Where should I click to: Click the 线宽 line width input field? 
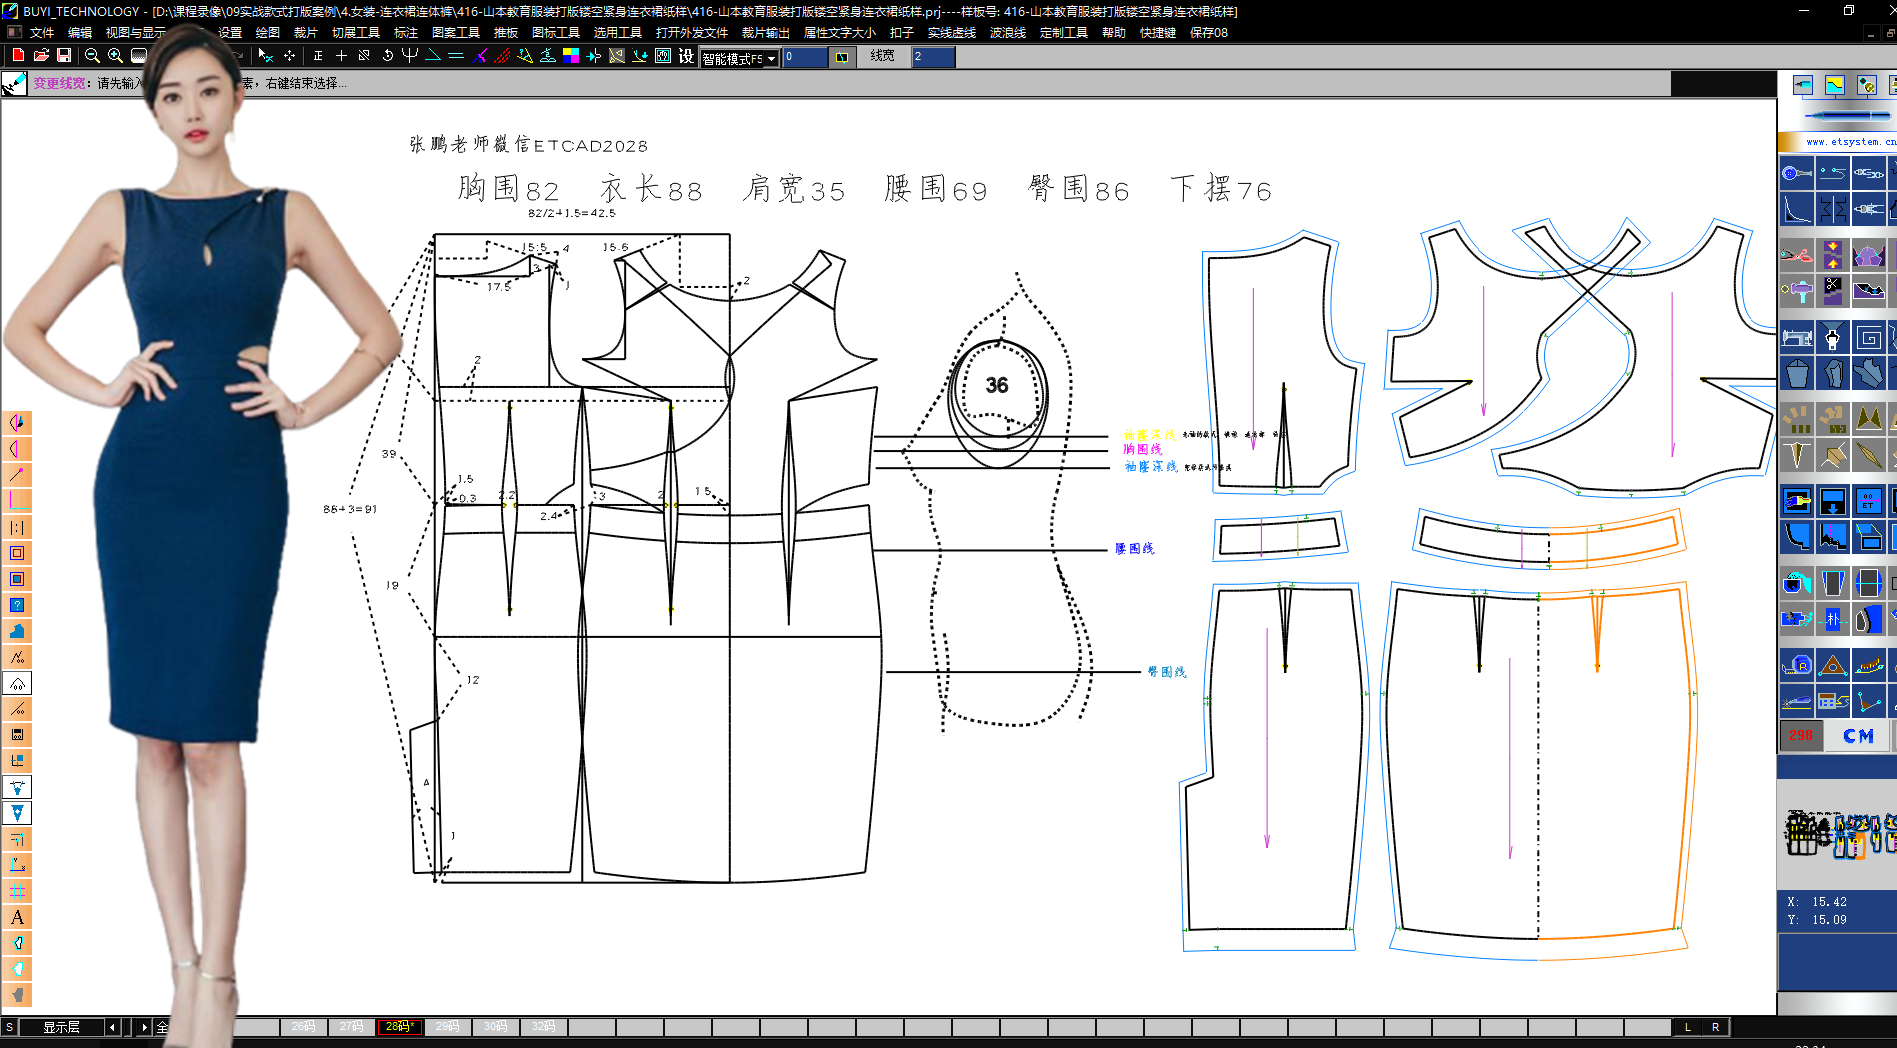pyautogui.click(x=932, y=57)
